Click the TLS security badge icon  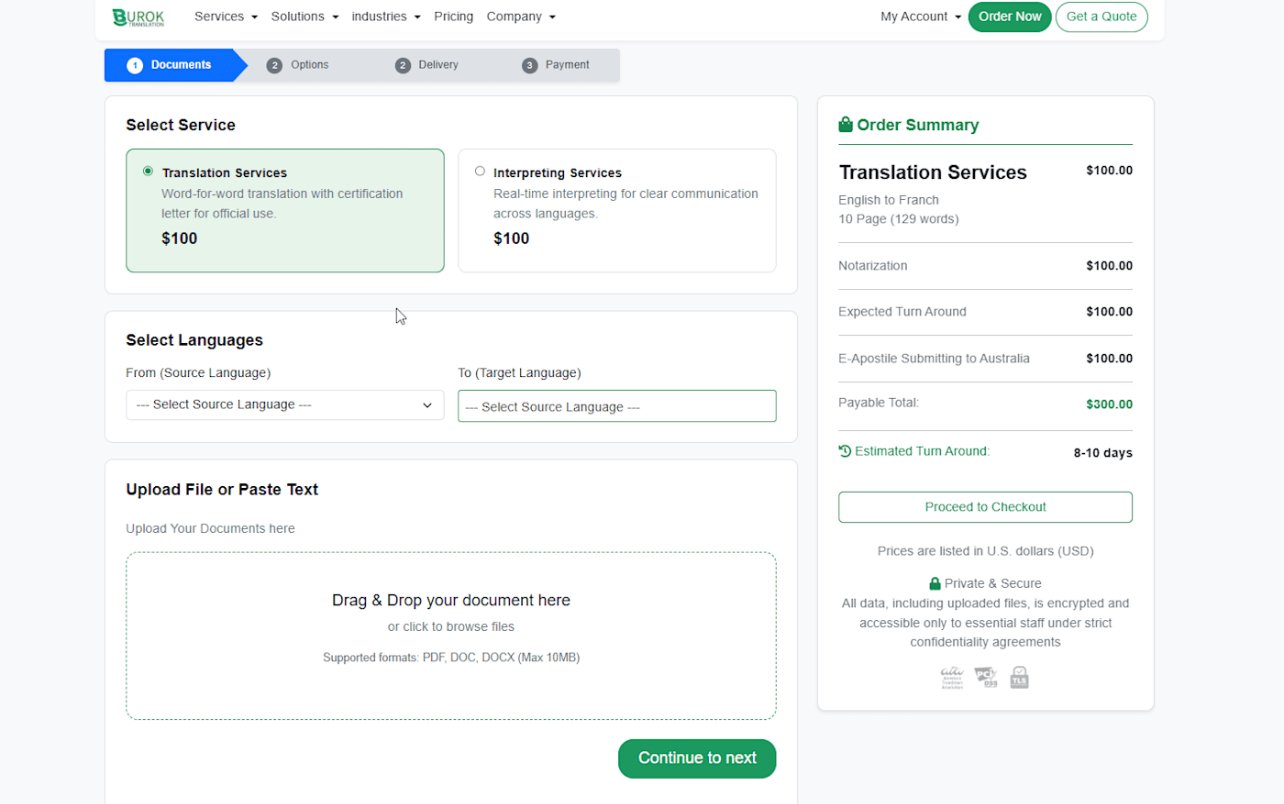[x=1019, y=678]
